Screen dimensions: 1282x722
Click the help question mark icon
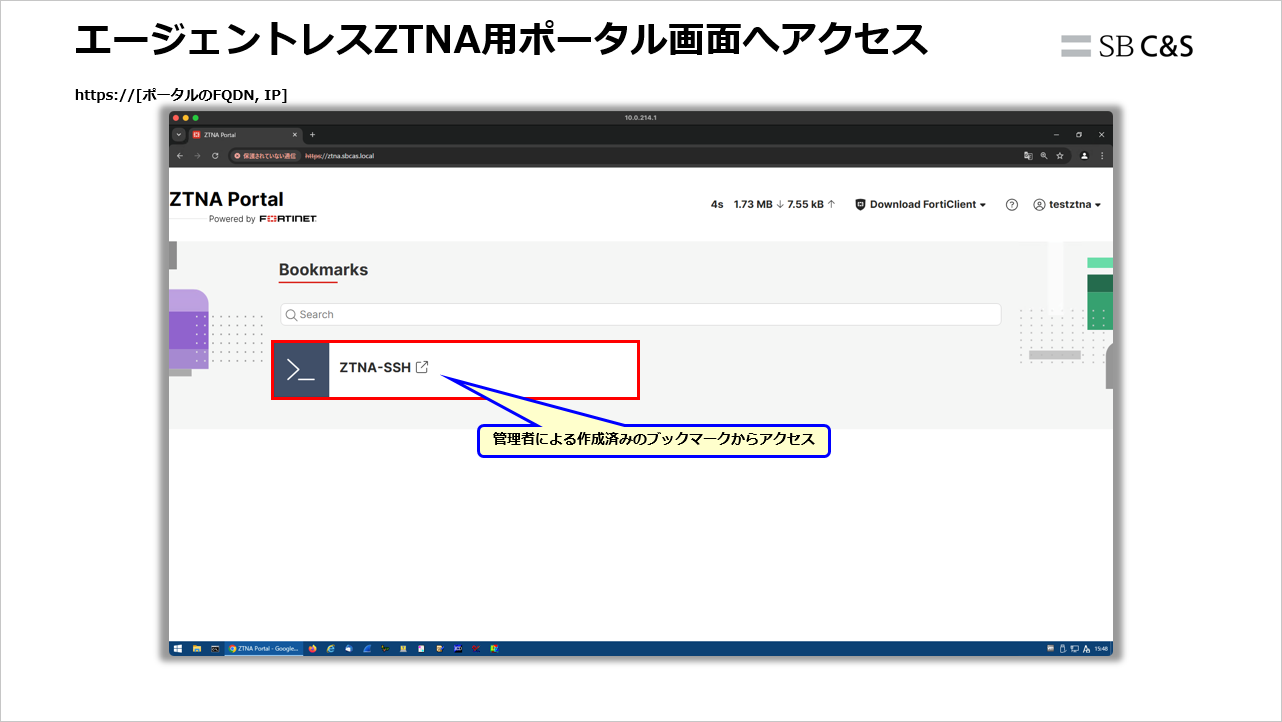tap(1012, 204)
